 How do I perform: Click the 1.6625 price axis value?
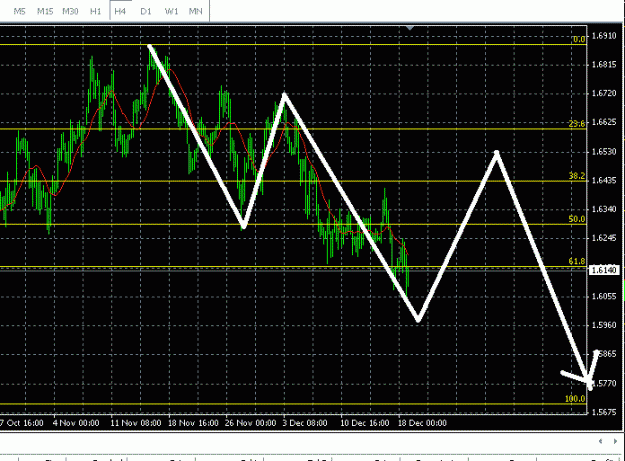[x=604, y=122]
